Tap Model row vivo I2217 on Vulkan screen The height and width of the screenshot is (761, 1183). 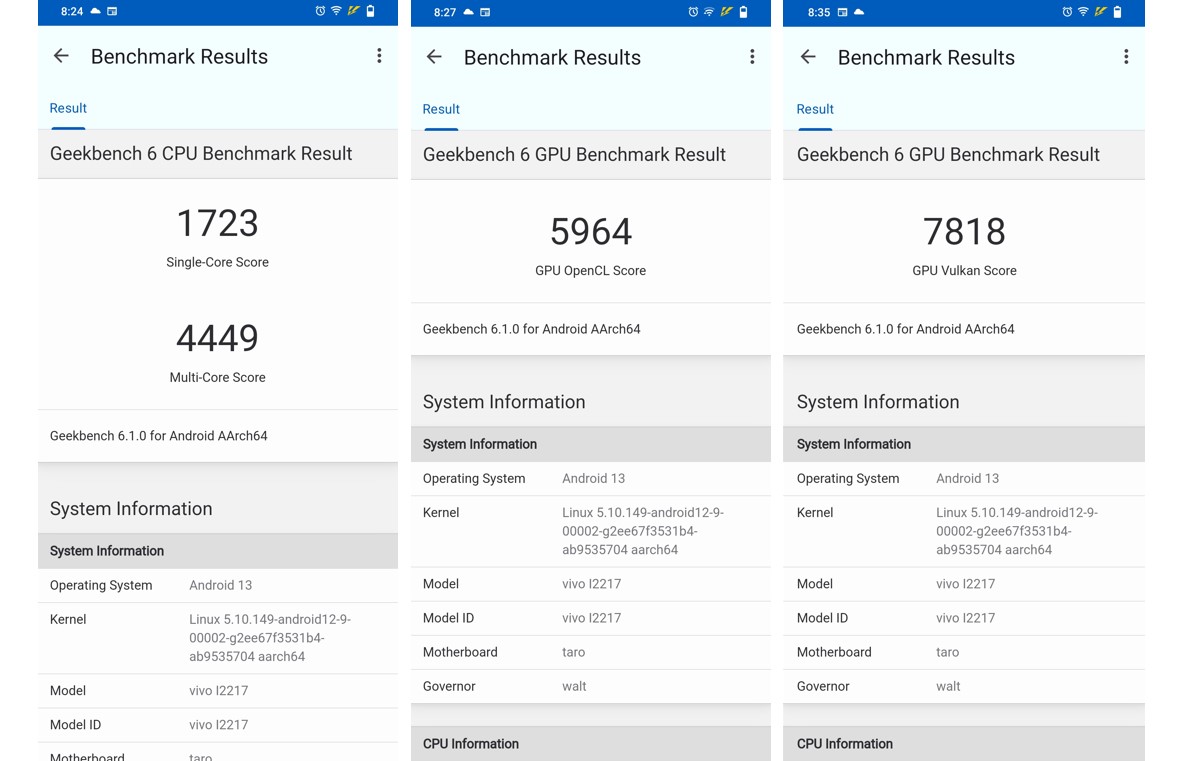[964, 584]
